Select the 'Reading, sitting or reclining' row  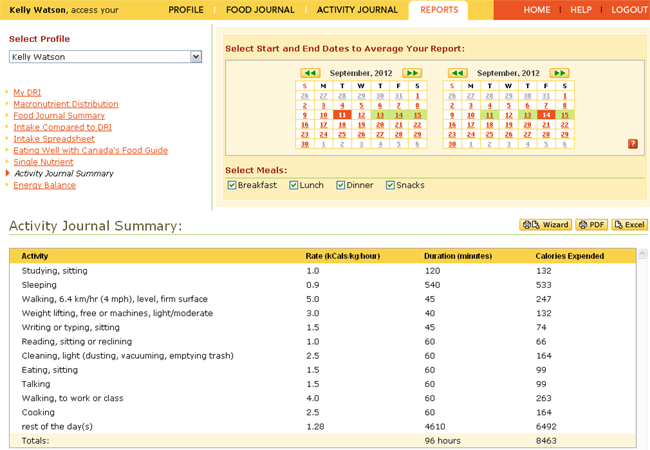[x=323, y=342]
